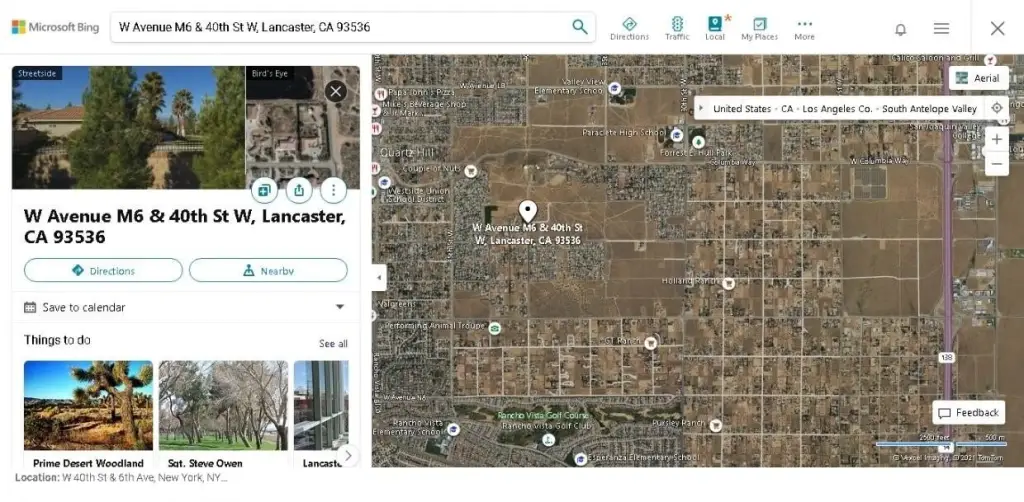Click the notifications bell icon

[x=900, y=29]
